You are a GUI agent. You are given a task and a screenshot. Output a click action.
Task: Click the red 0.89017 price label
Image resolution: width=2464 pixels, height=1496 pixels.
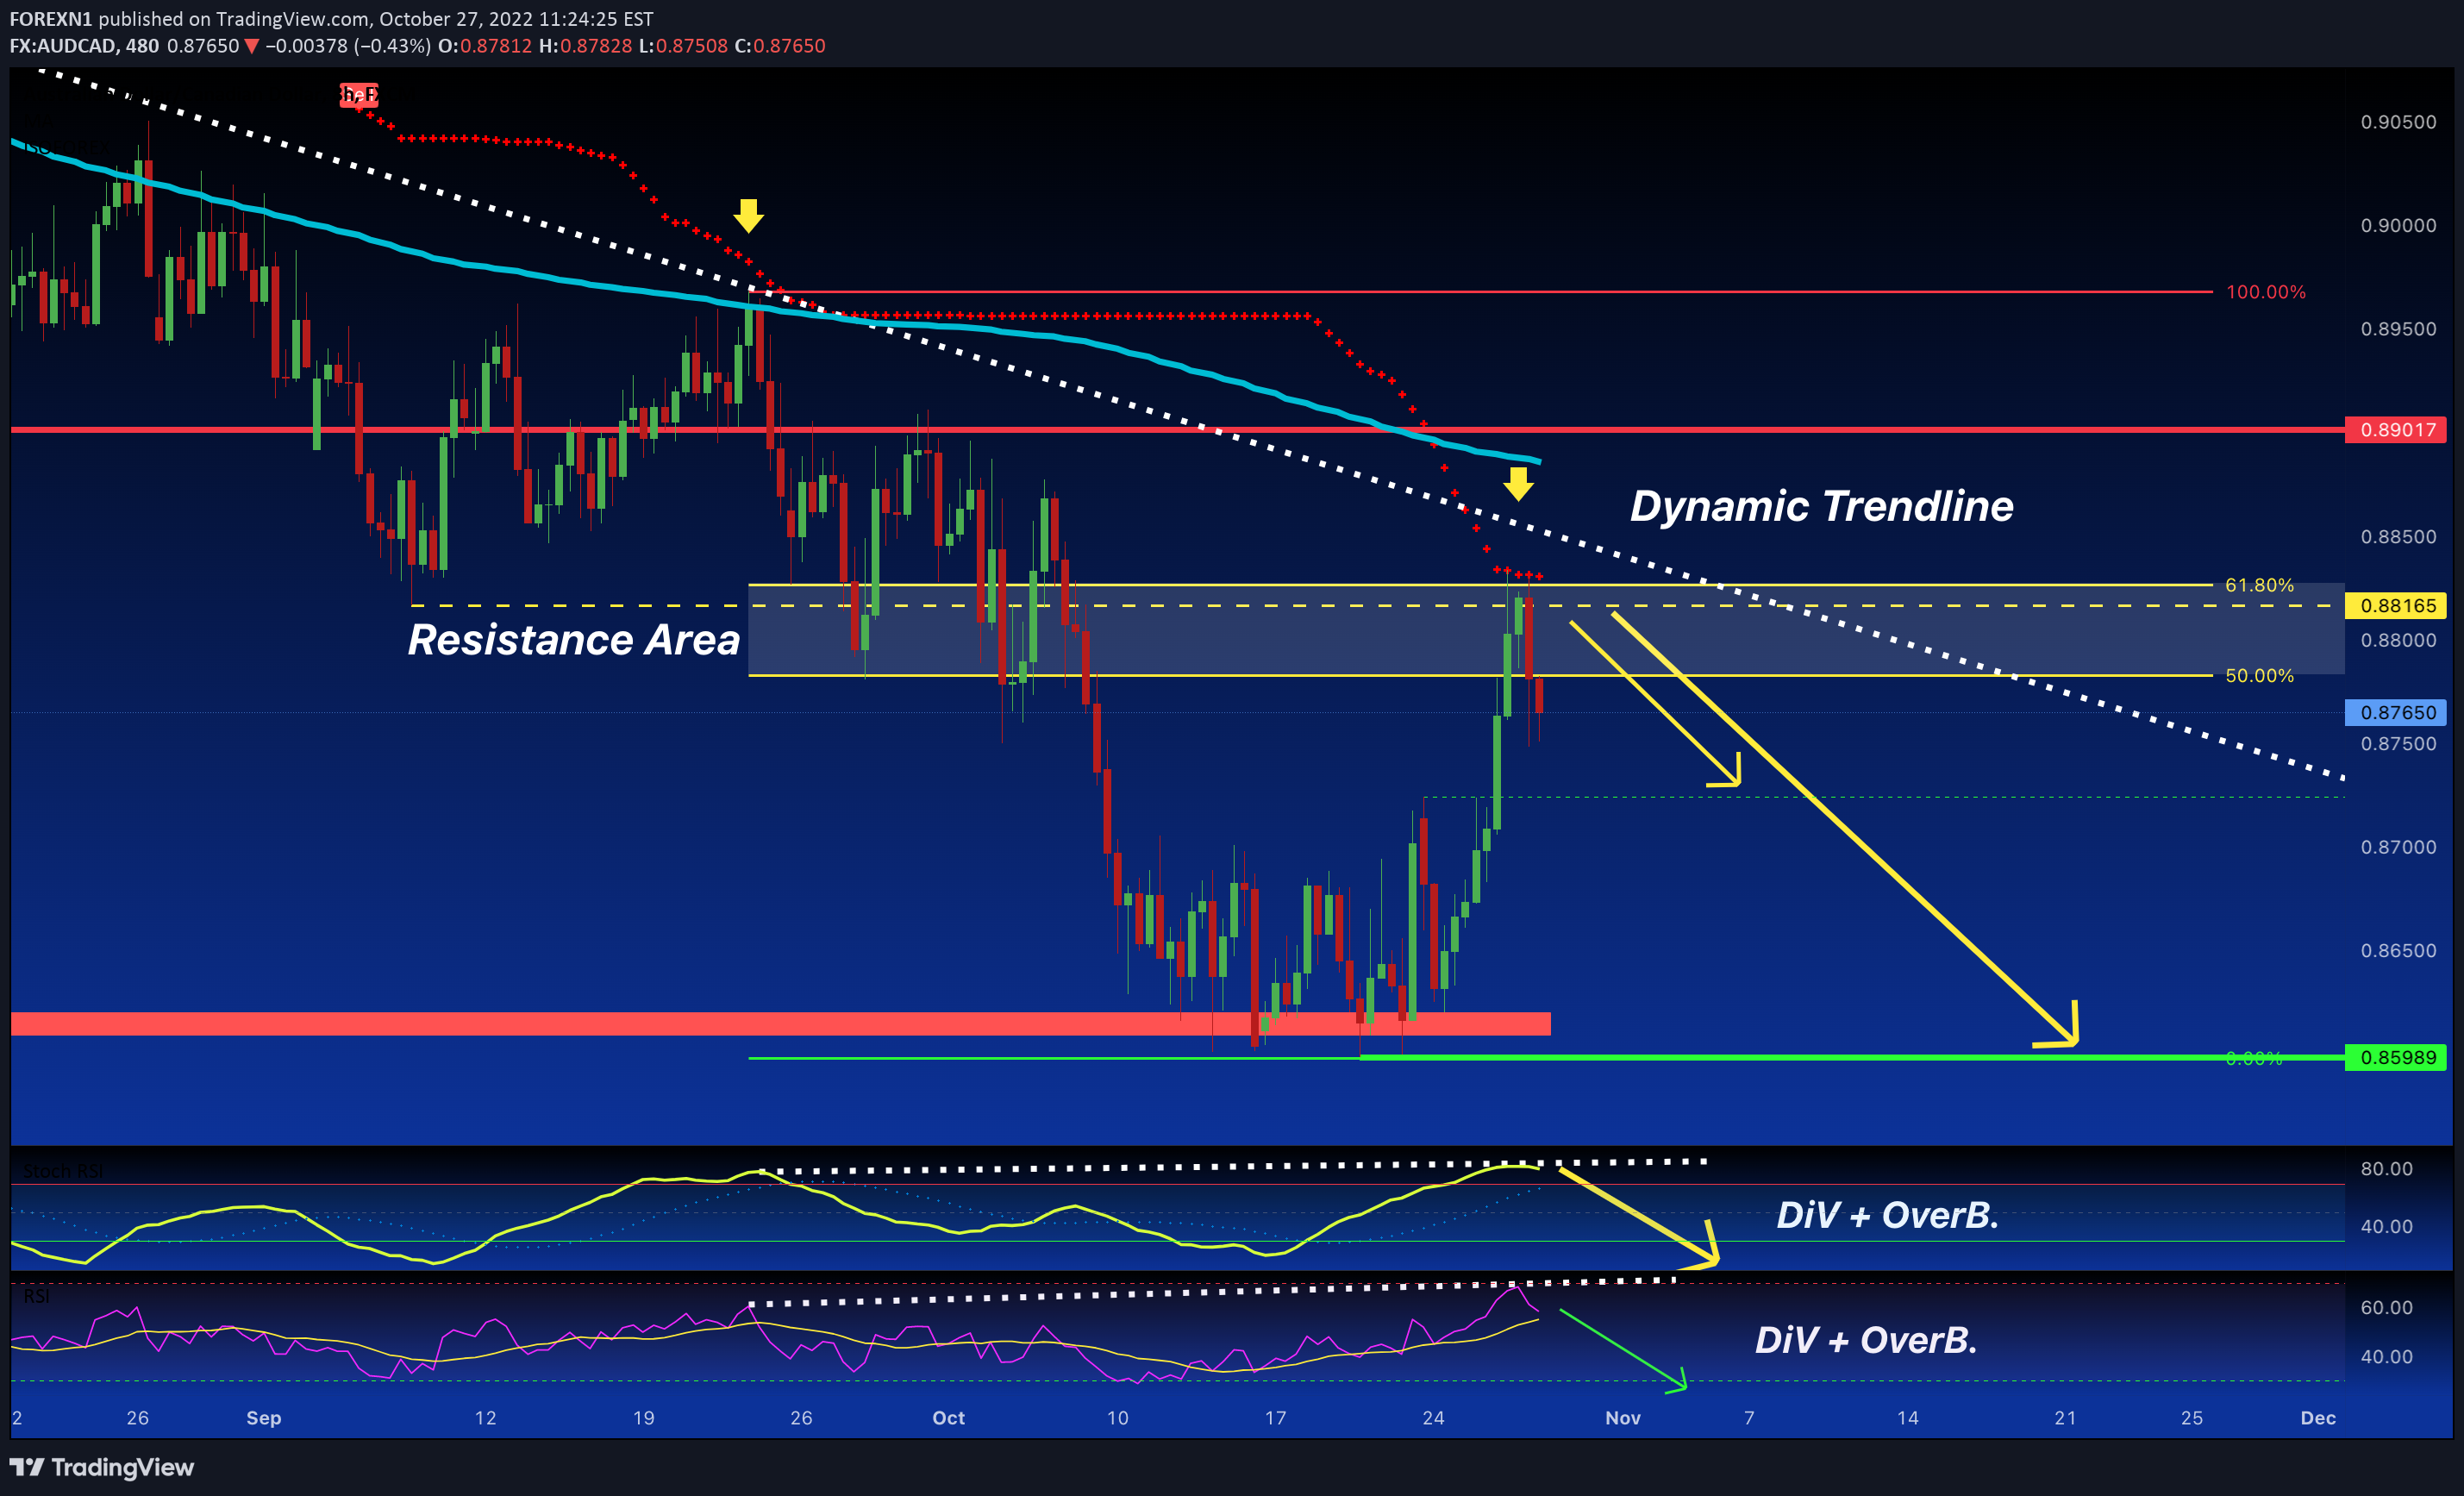(2396, 430)
